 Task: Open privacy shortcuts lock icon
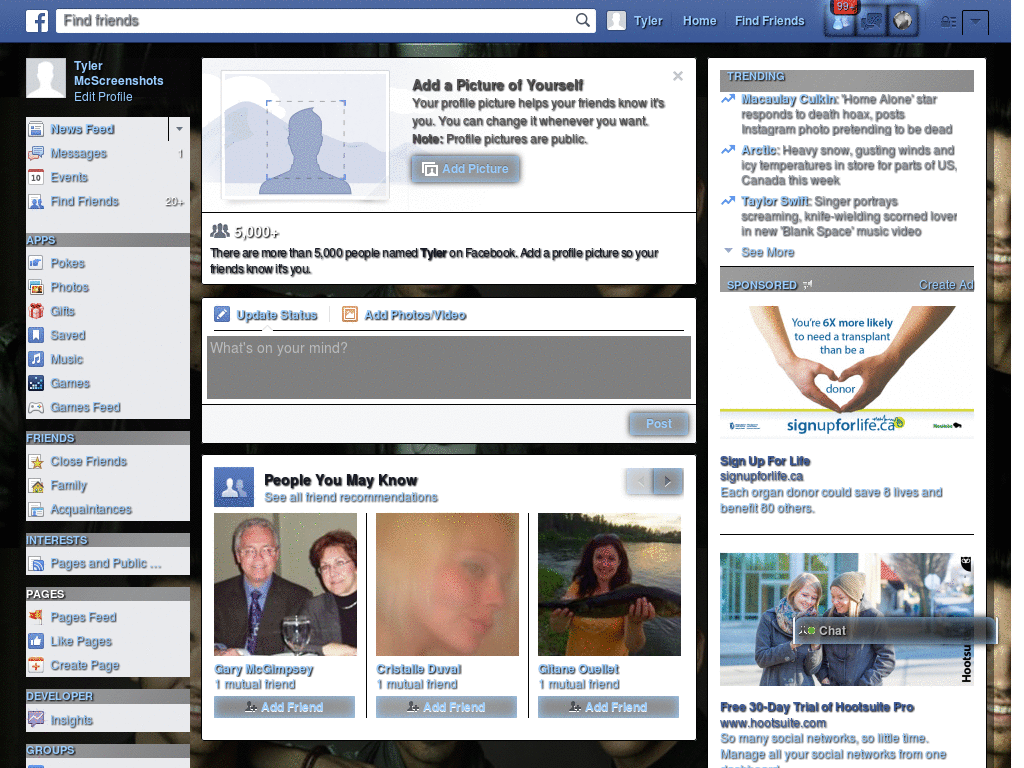point(948,22)
